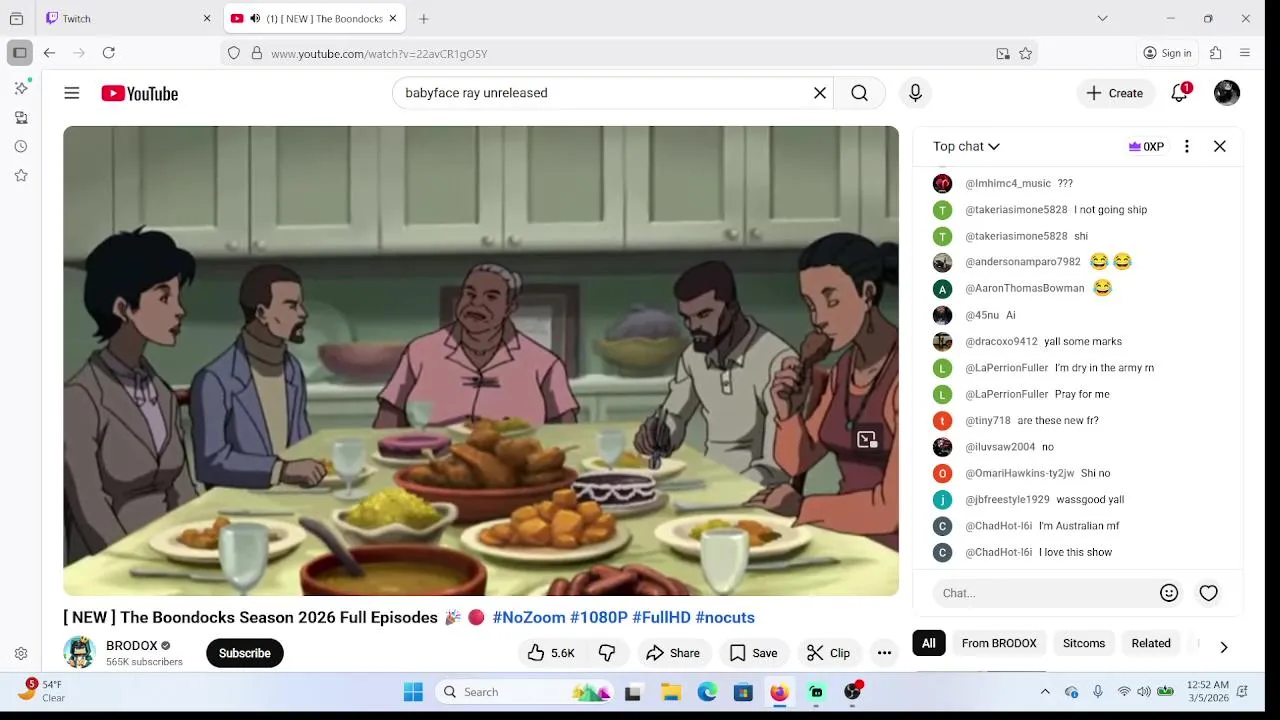The image size is (1280, 720).
Task: Open tracking protection shield icon
Action: point(234,53)
